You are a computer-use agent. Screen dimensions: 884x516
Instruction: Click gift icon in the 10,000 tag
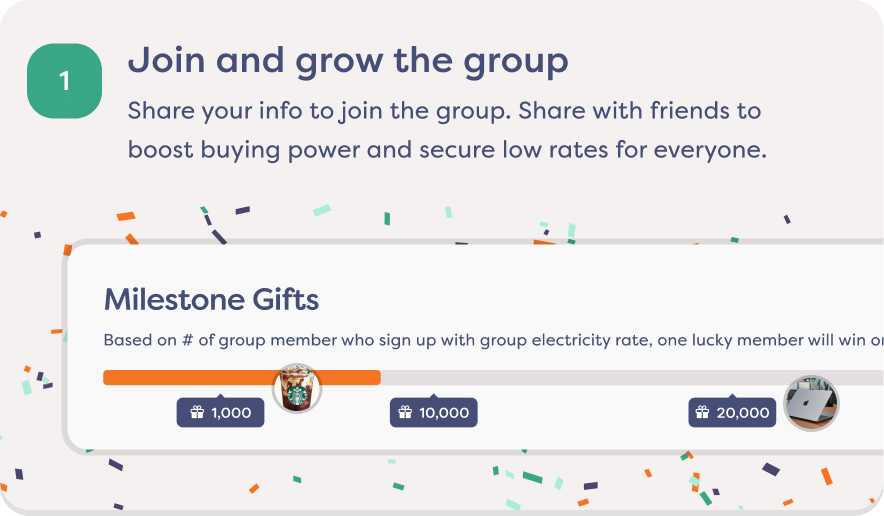pos(405,412)
